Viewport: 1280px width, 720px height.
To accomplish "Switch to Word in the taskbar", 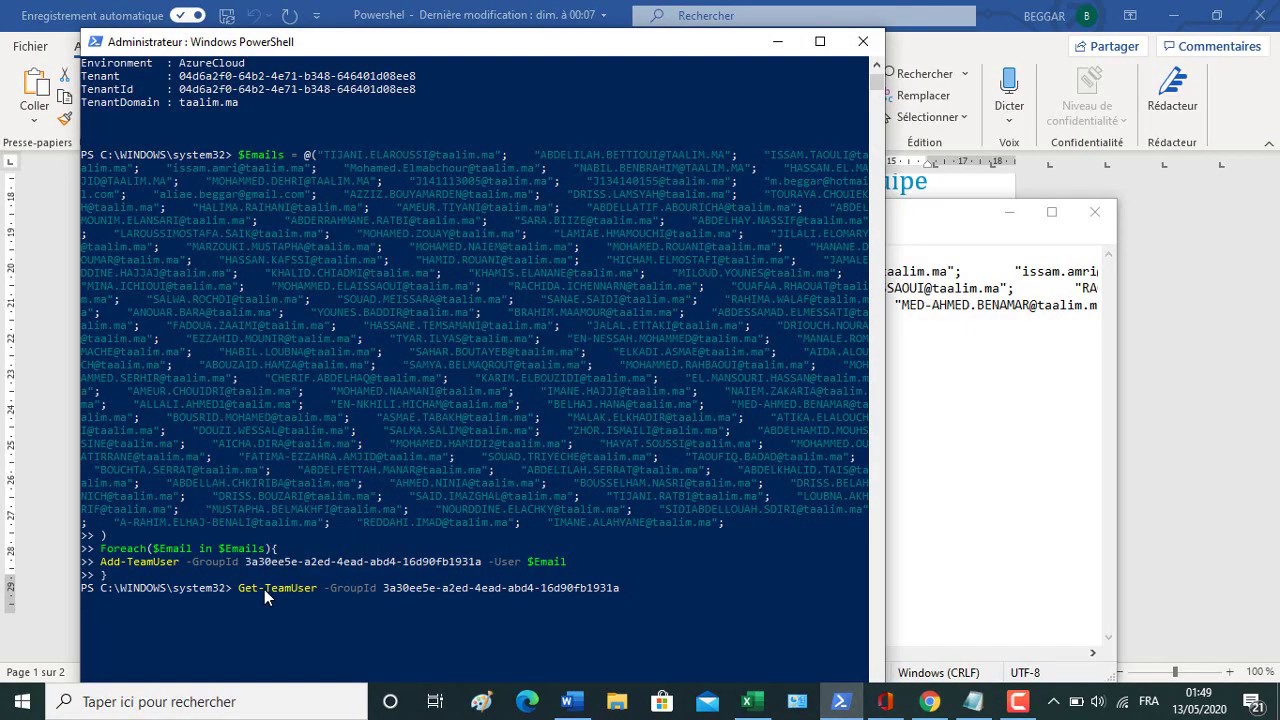I will pos(571,701).
